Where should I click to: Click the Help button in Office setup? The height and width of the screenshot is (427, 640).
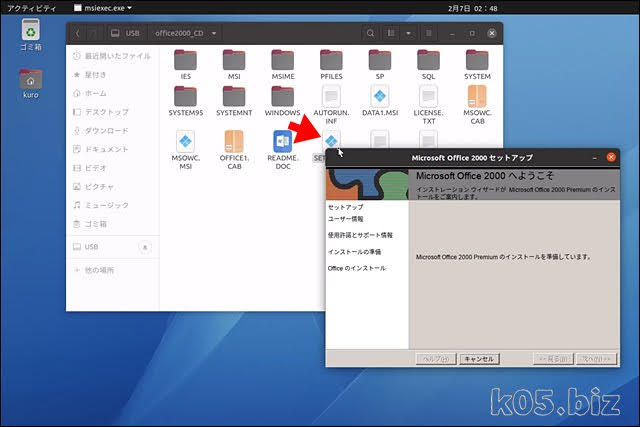[x=436, y=359]
